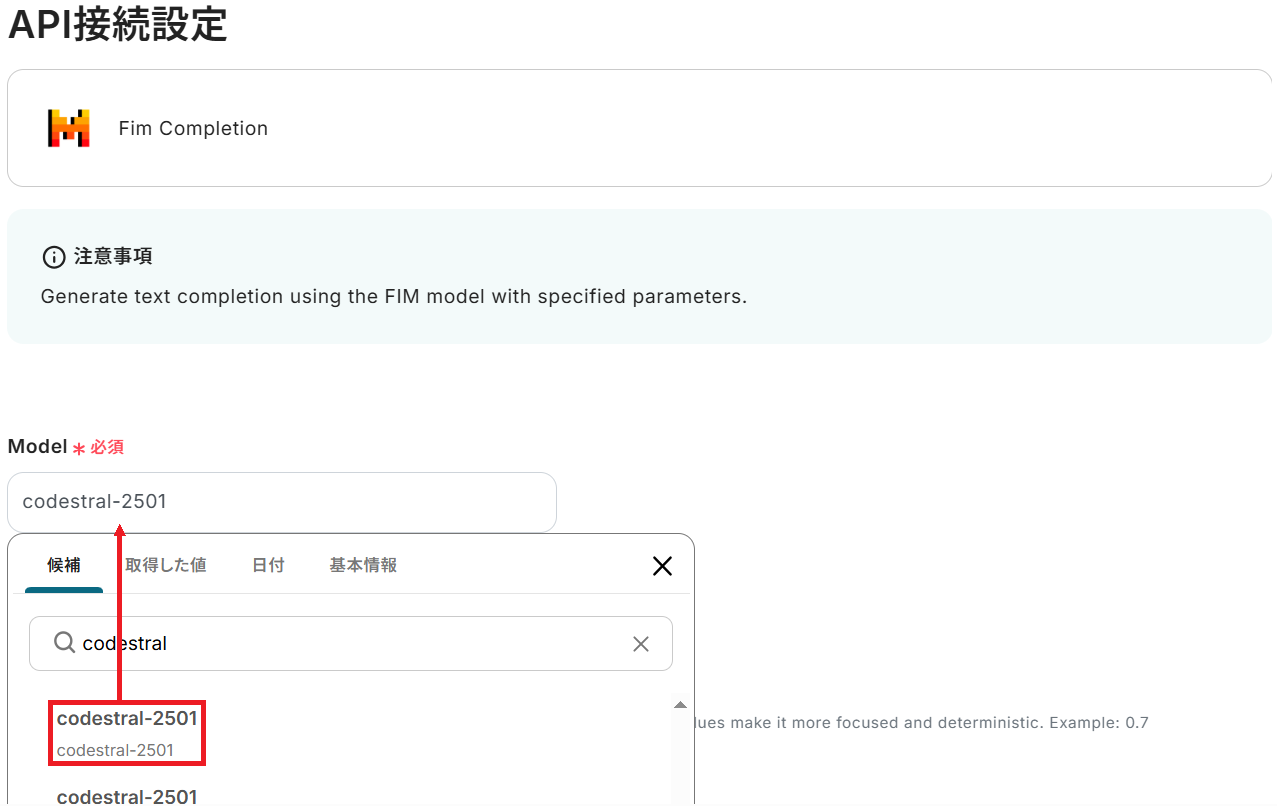Click the Model field label
1277x806 pixels.
pos(37,447)
